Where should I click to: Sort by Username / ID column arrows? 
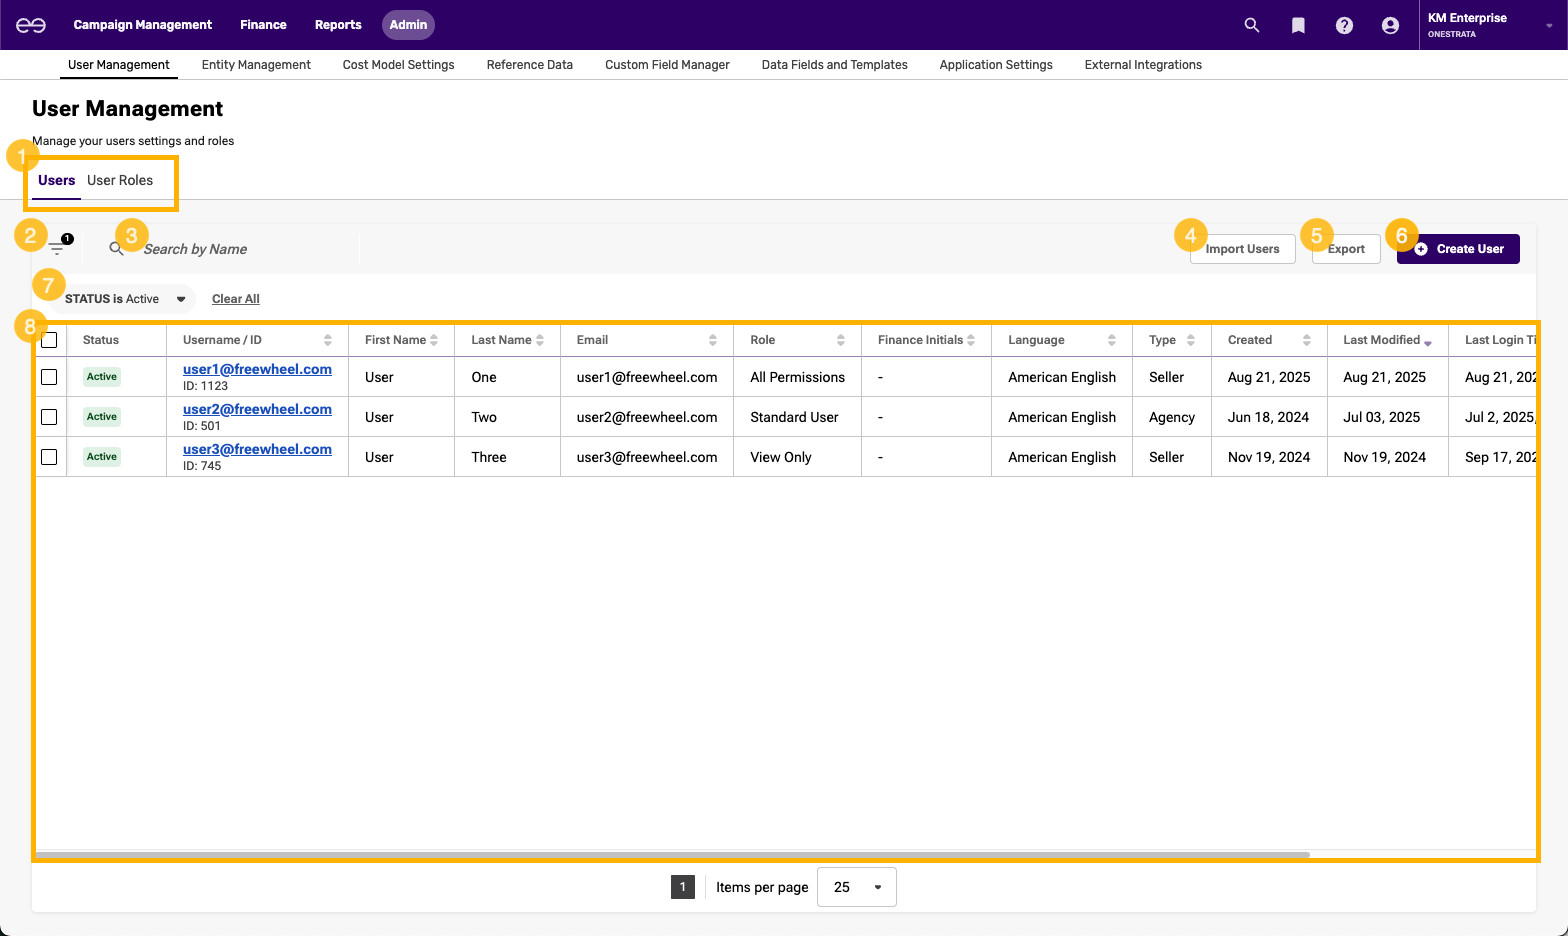[327, 340]
